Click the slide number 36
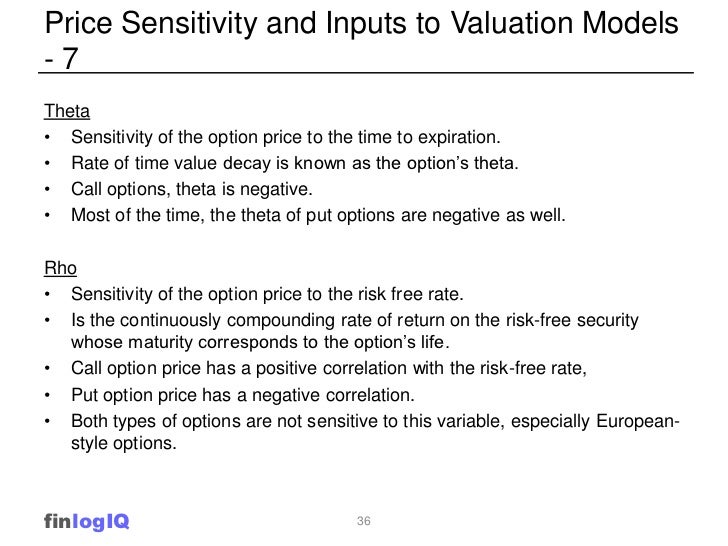The image size is (728, 546). point(364,521)
